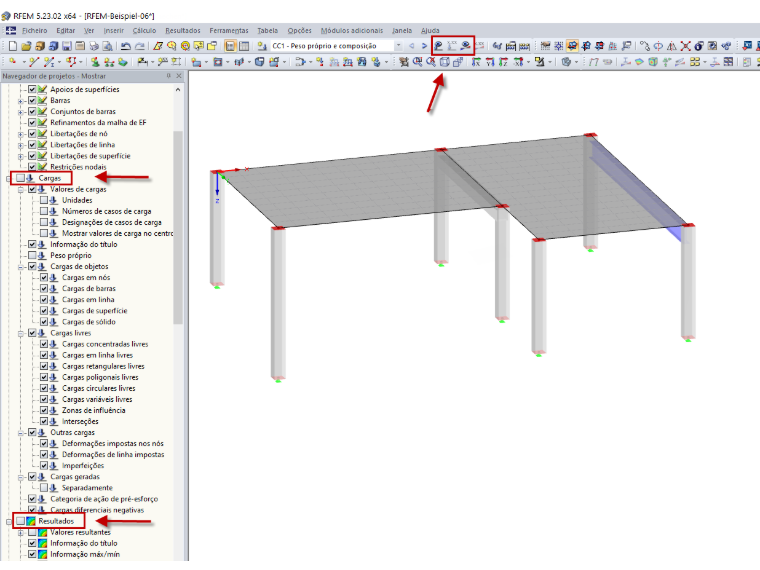Collapse Cargas de objetos node
This screenshot has width=760, height=570.
[20, 267]
